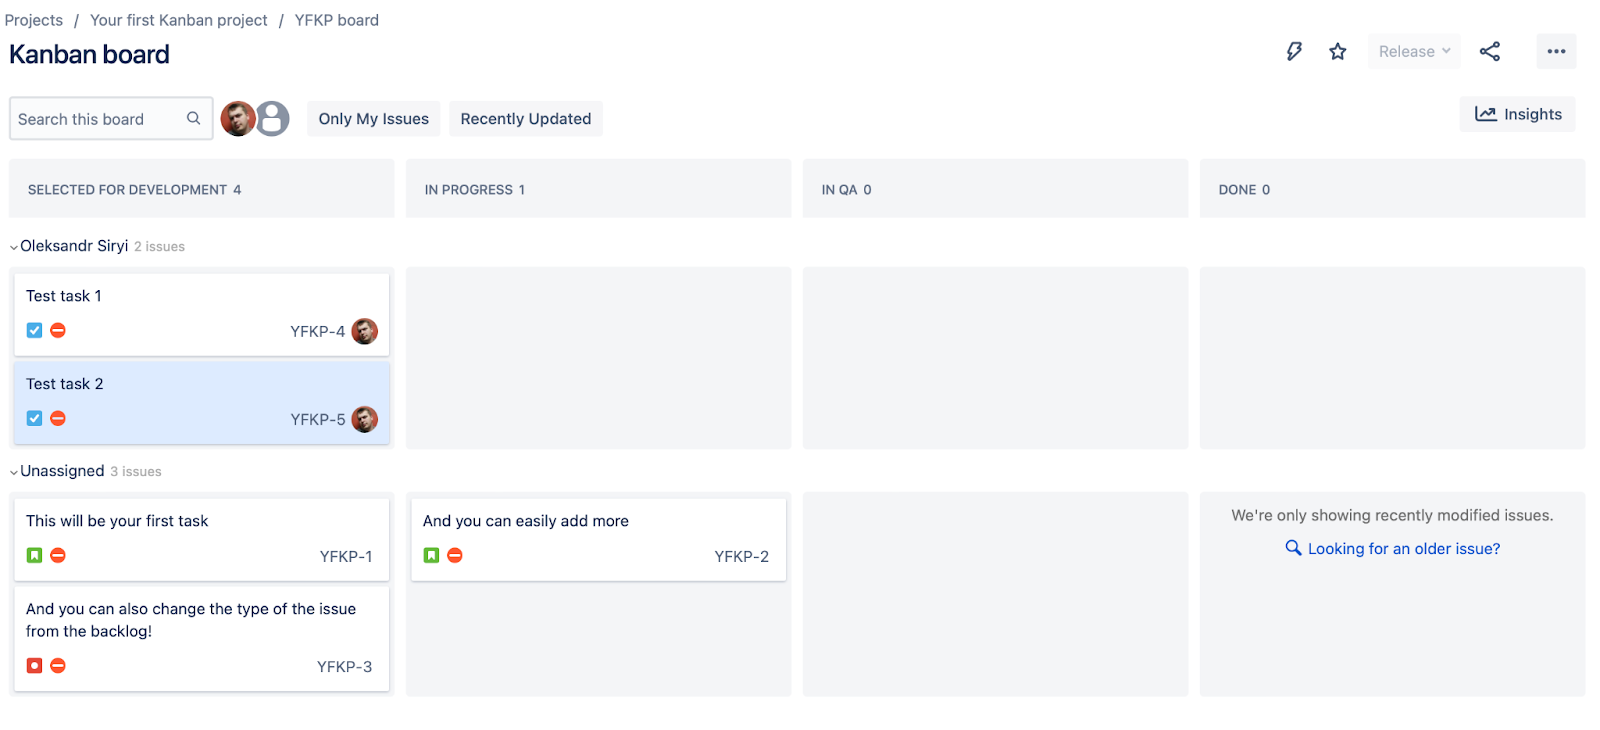The height and width of the screenshot is (730, 1600).
Task: Filter by the unassigned grey avatar
Action: pos(273,119)
